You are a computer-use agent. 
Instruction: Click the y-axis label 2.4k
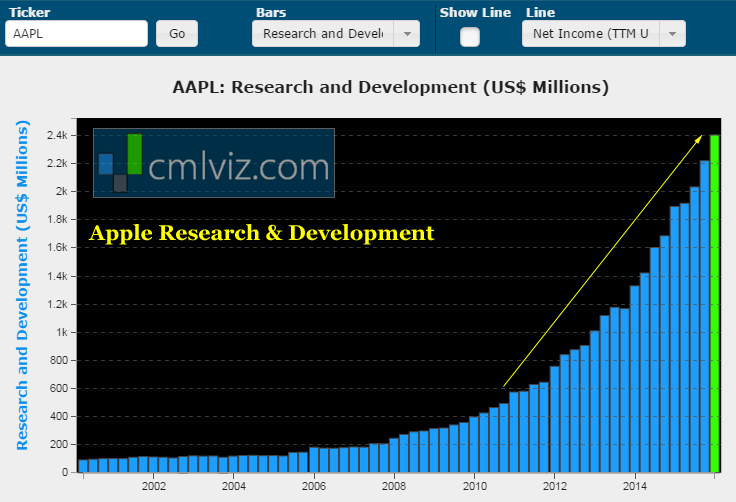point(57,135)
